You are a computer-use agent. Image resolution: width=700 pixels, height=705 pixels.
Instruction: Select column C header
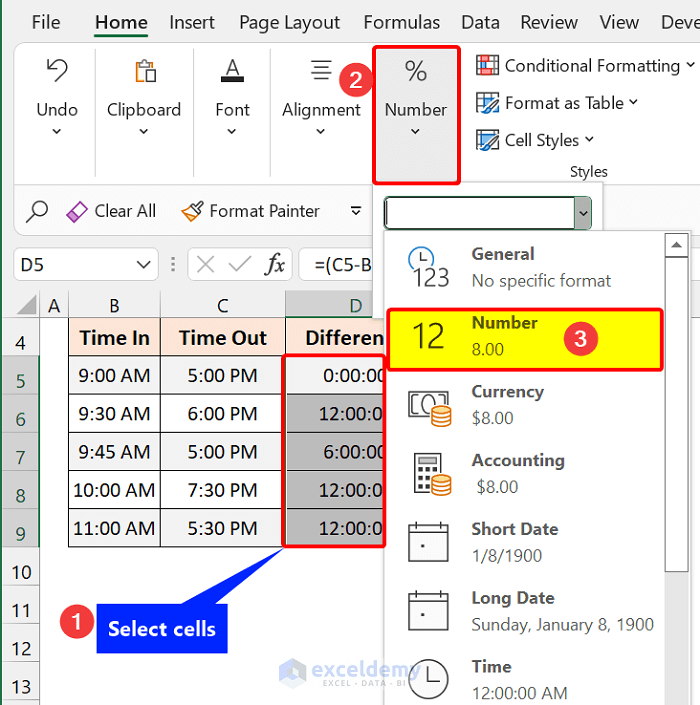point(223,305)
